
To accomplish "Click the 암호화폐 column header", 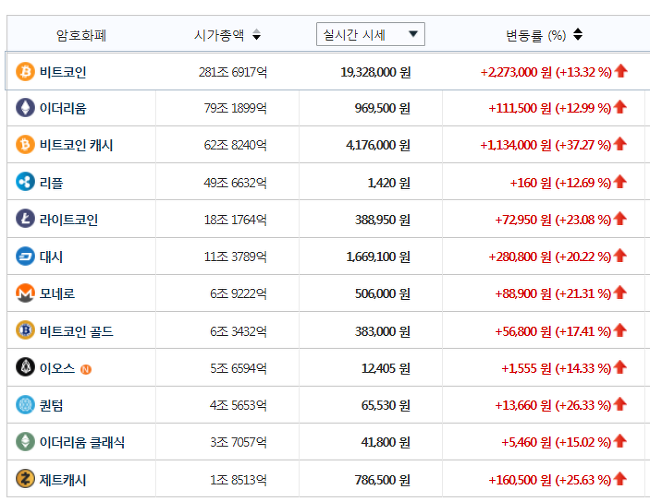I will tap(81, 35).
